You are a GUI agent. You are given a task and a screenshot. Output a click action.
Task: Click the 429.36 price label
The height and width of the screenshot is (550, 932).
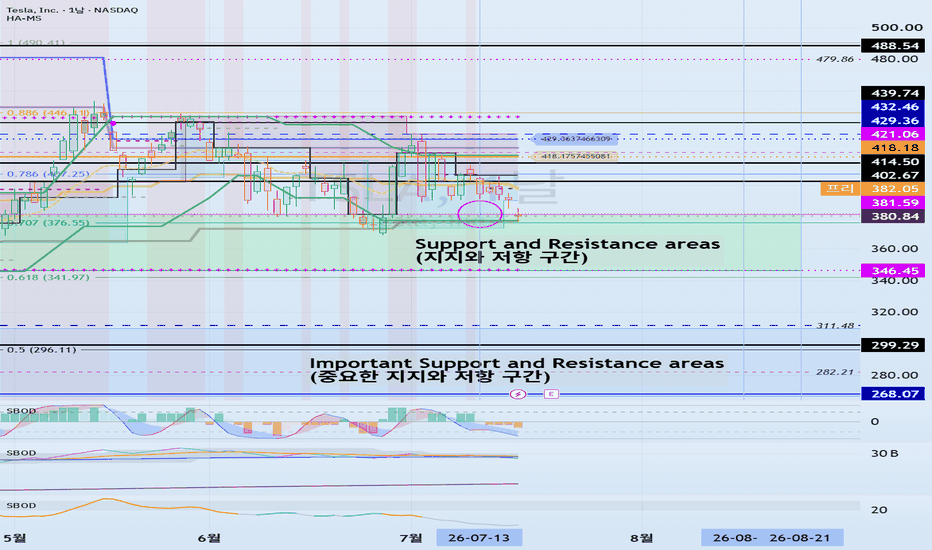893,121
